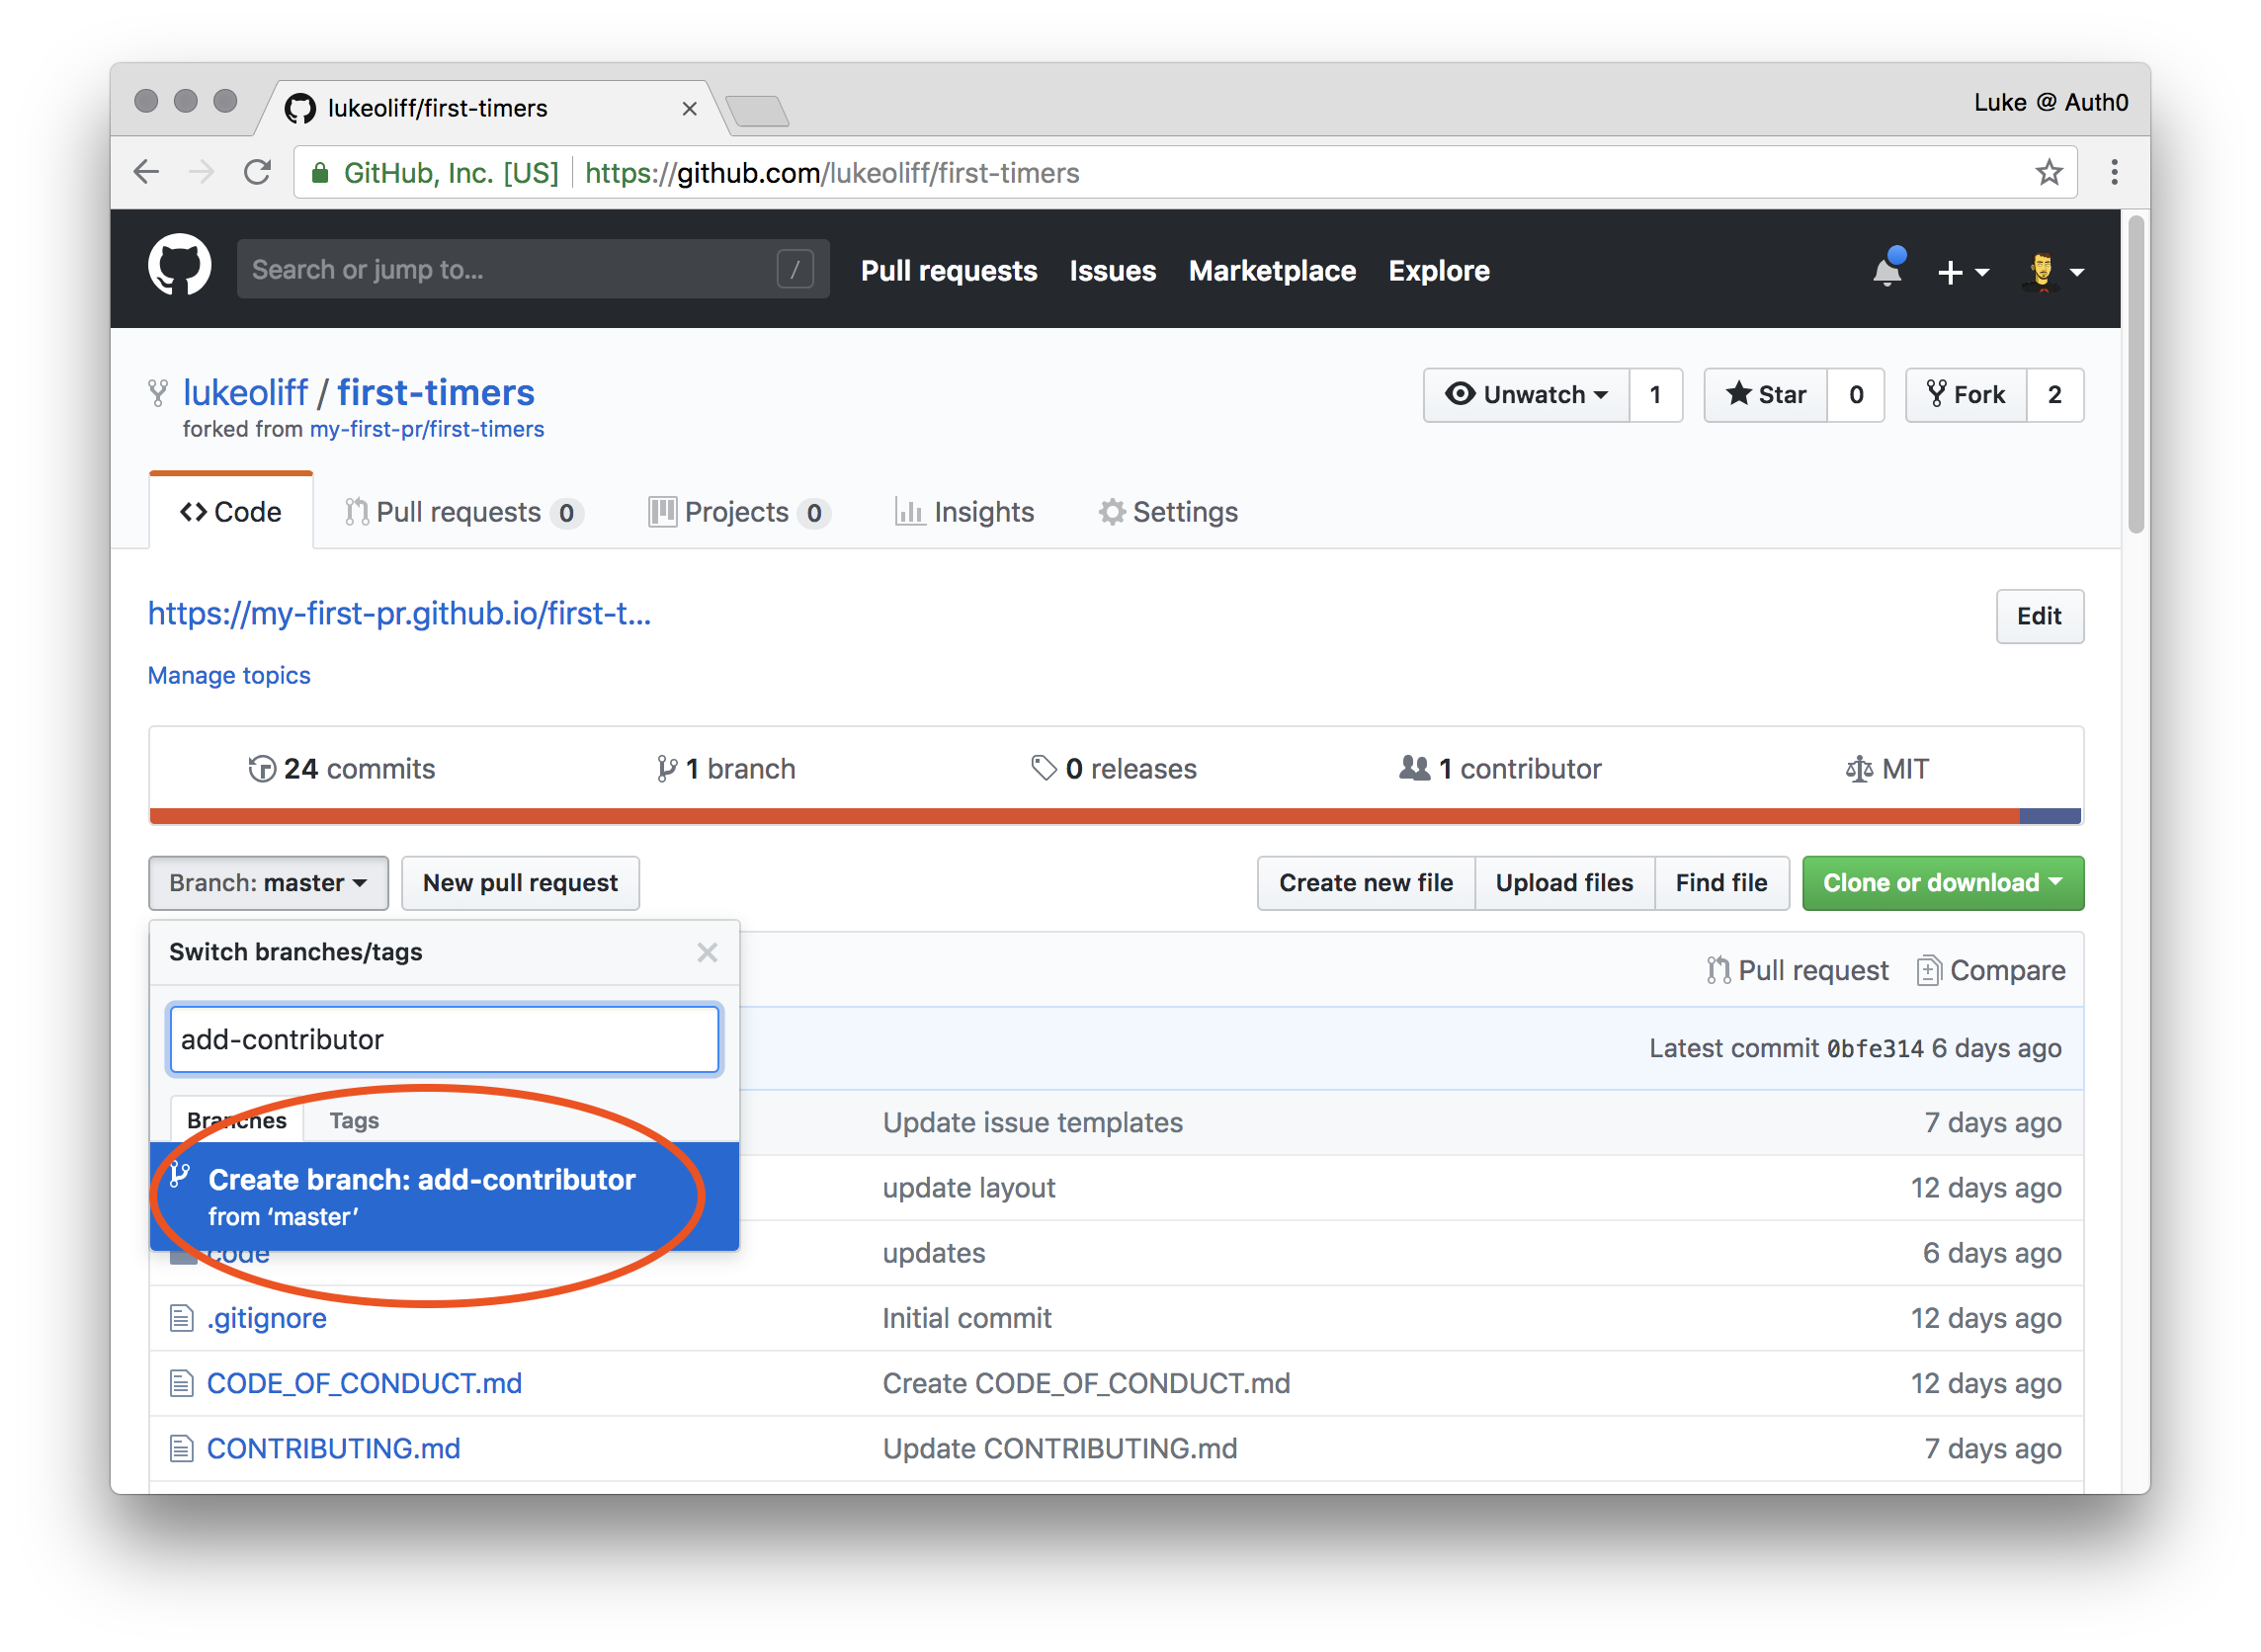Go back using browser back arrow
The image size is (2261, 1652).
147,173
